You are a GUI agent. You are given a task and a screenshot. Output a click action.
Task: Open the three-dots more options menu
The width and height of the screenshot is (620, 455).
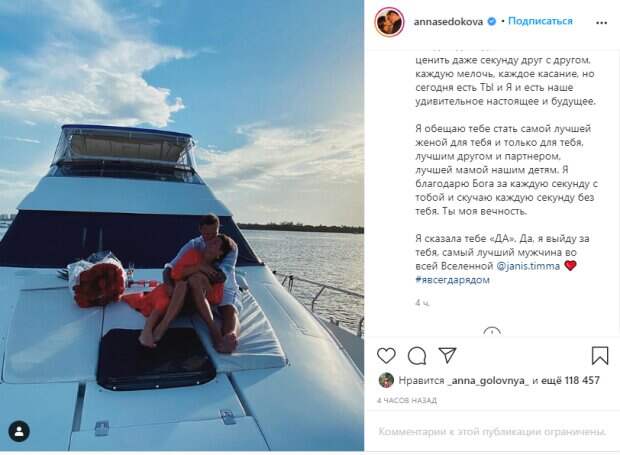coord(600,20)
